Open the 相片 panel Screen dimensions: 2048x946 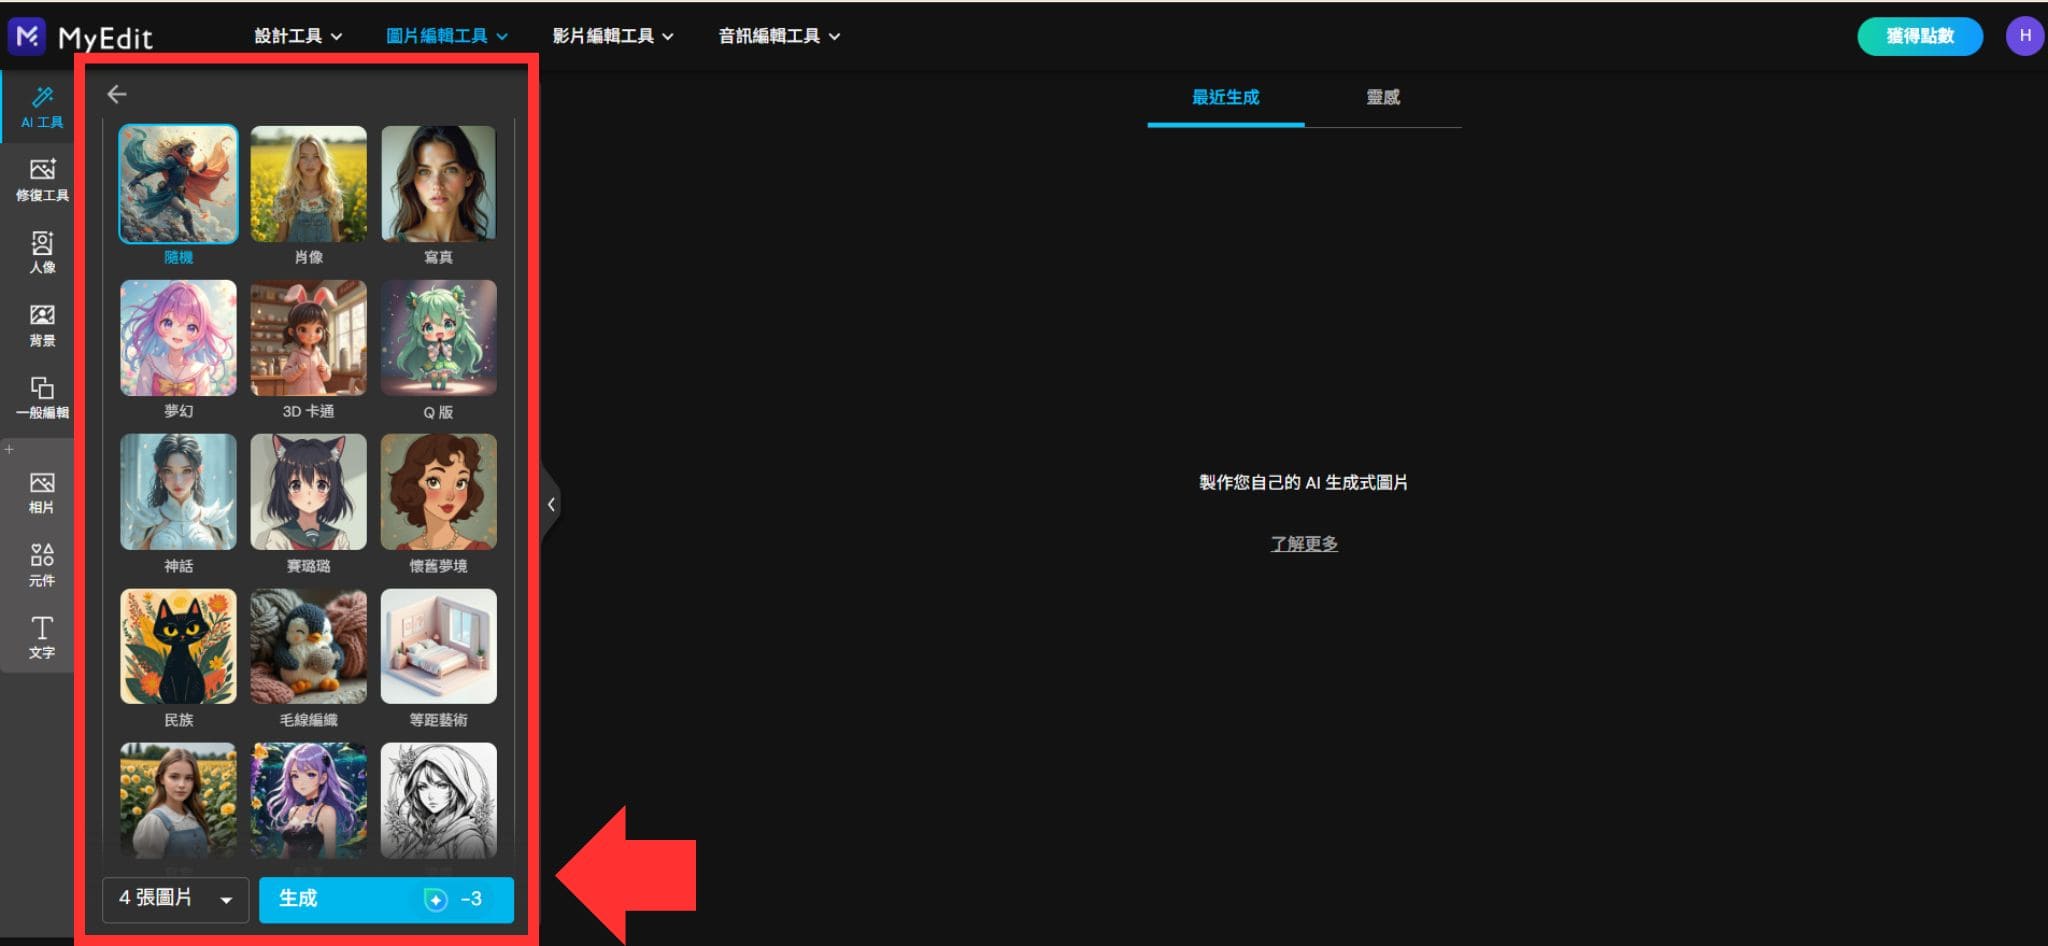pos(41,490)
